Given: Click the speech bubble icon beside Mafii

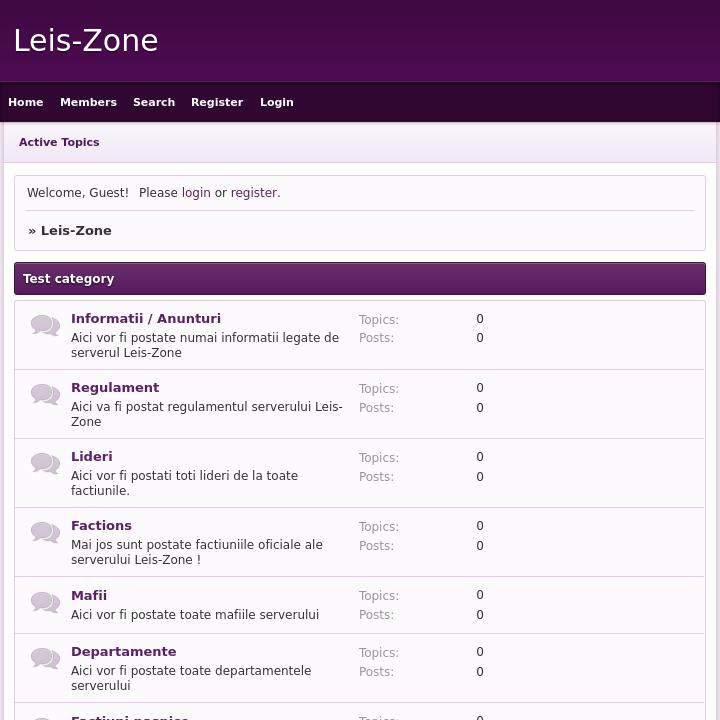Looking at the screenshot, I should pos(45,602).
